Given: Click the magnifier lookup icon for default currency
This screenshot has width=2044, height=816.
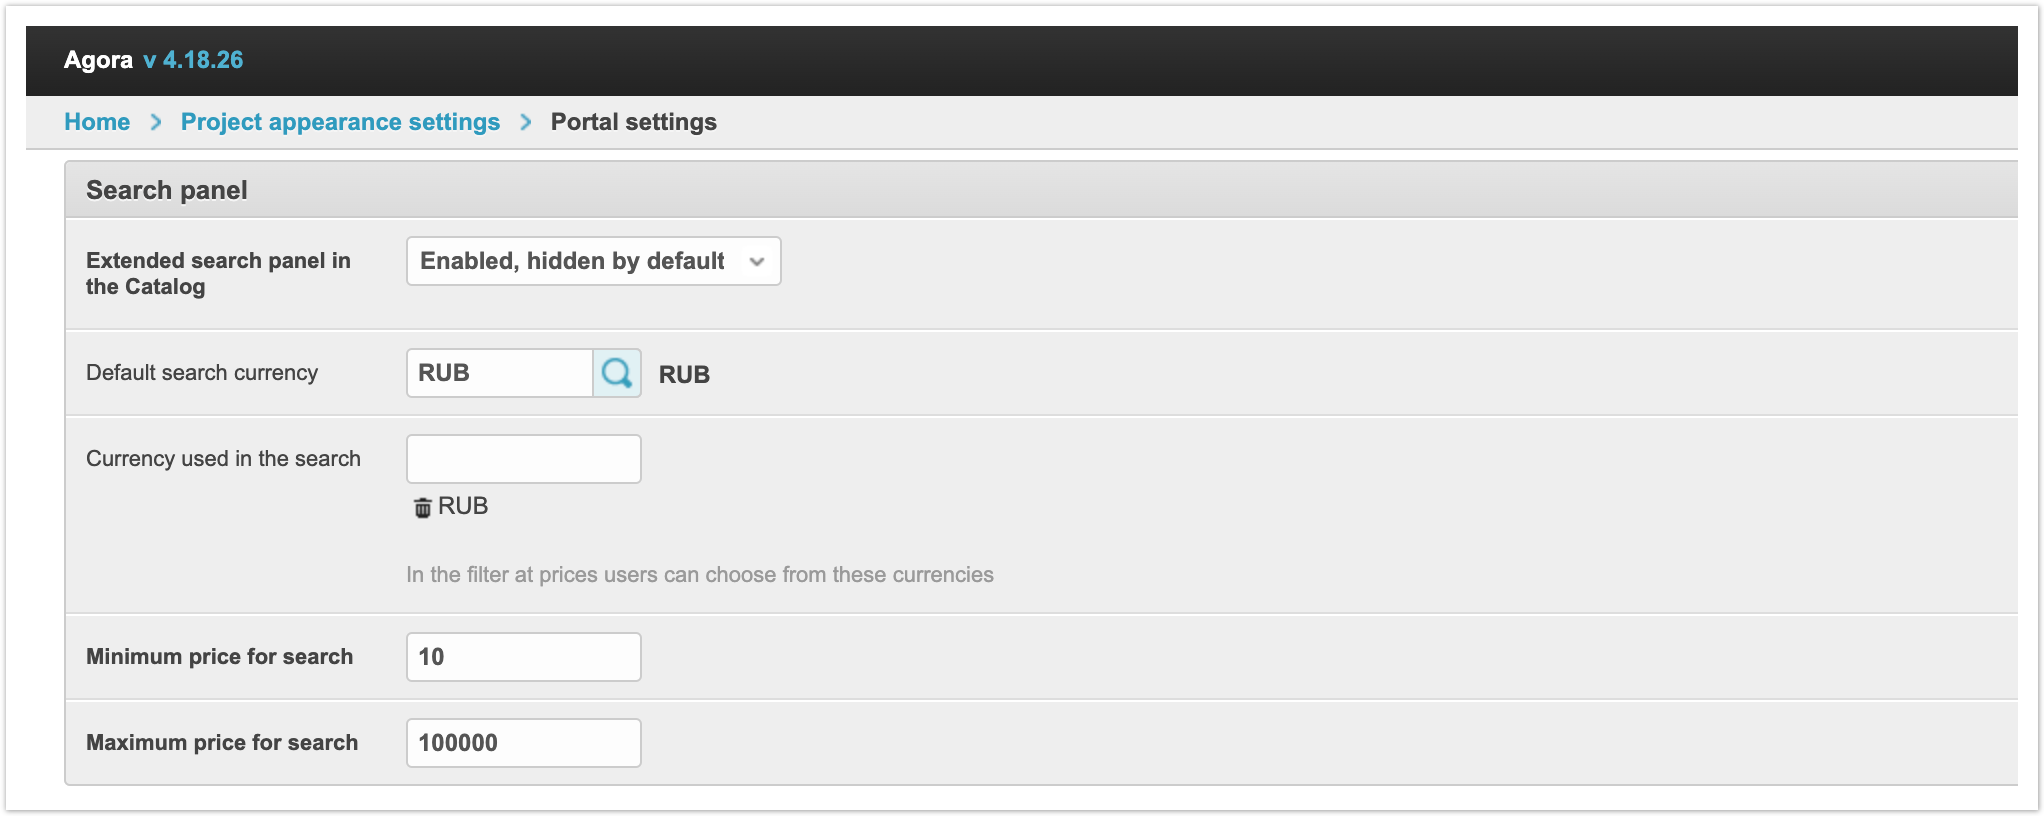Looking at the screenshot, I should (617, 373).
